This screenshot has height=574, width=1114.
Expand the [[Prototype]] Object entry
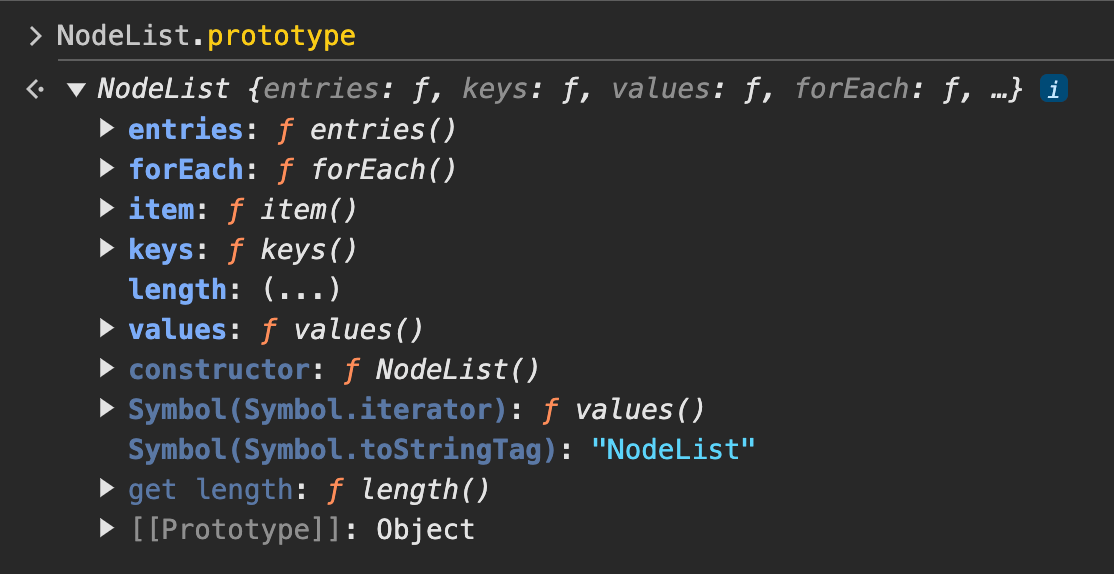point(108,529)
